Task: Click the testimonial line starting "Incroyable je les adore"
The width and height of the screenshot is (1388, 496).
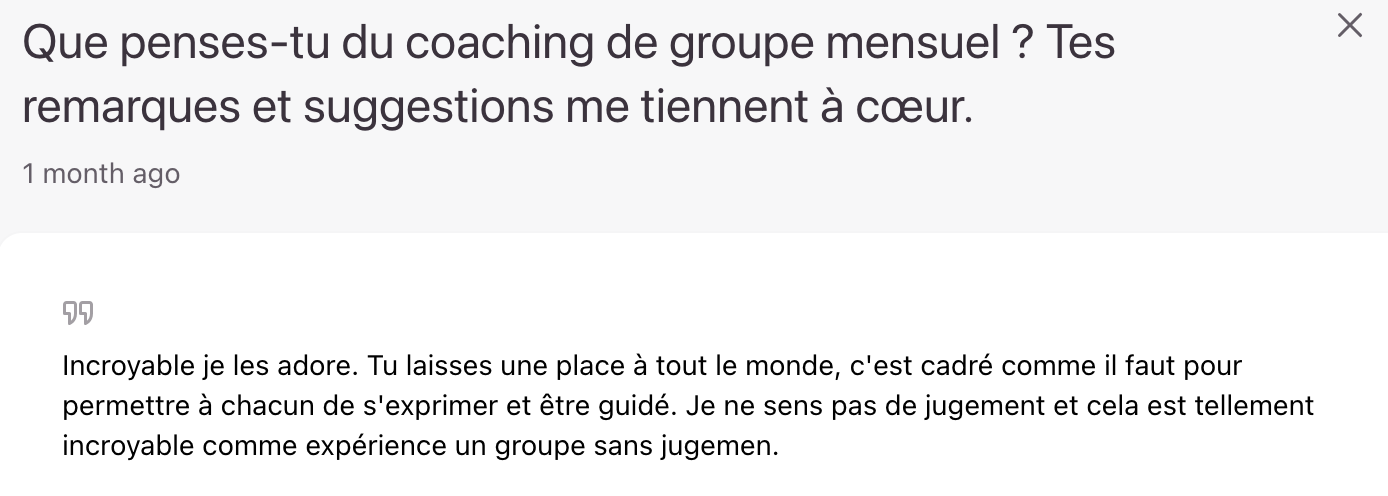Action: (651, 367)
